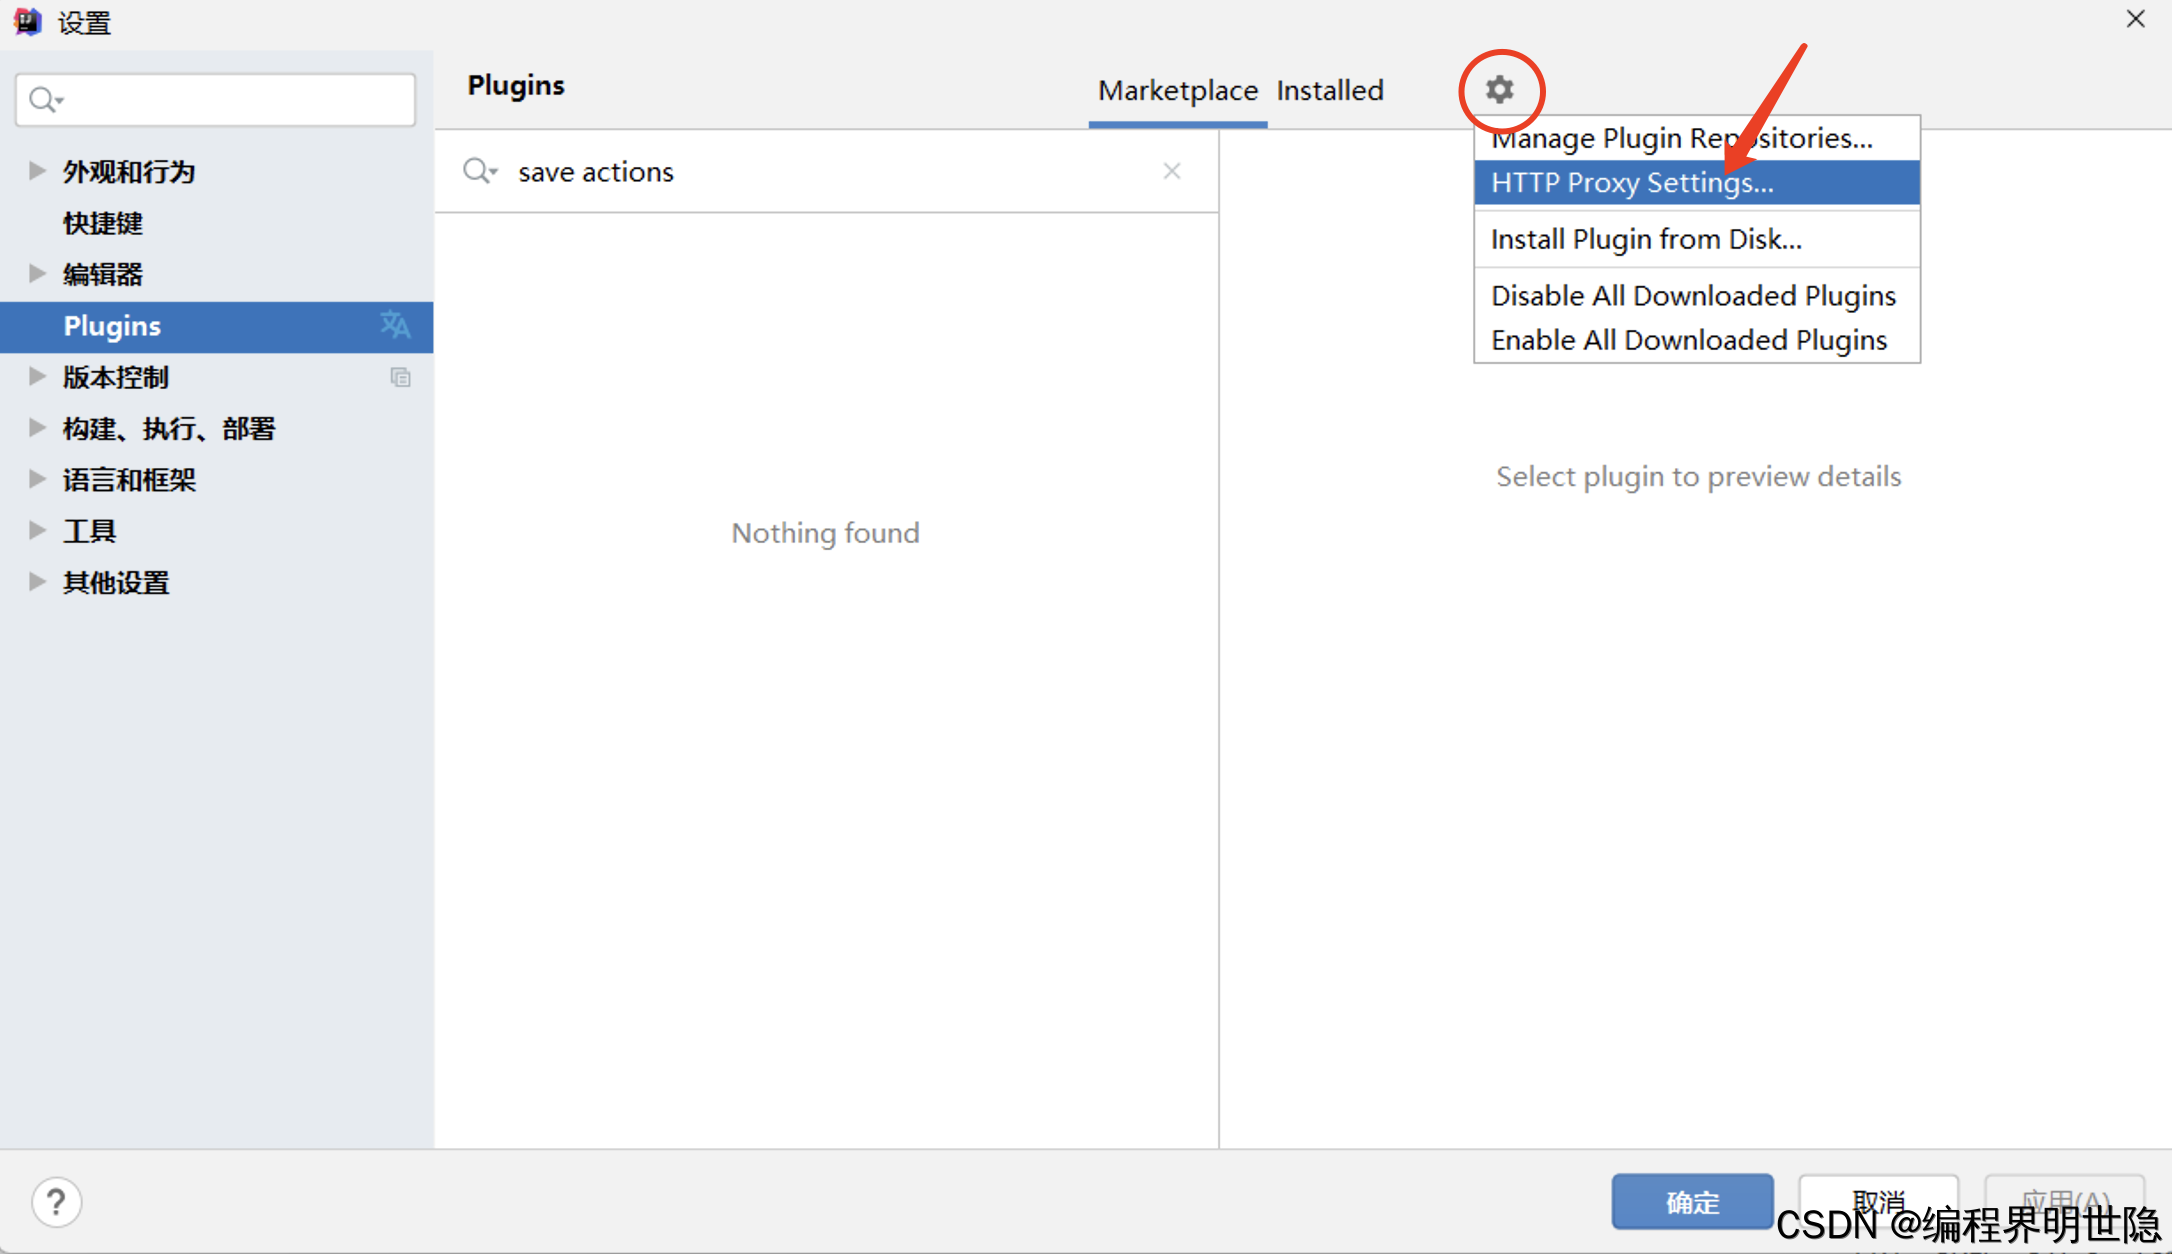Expand the 工具 settings section
The height and width of the screenshot is (1254, 2172).
click(x=37, y=530)
